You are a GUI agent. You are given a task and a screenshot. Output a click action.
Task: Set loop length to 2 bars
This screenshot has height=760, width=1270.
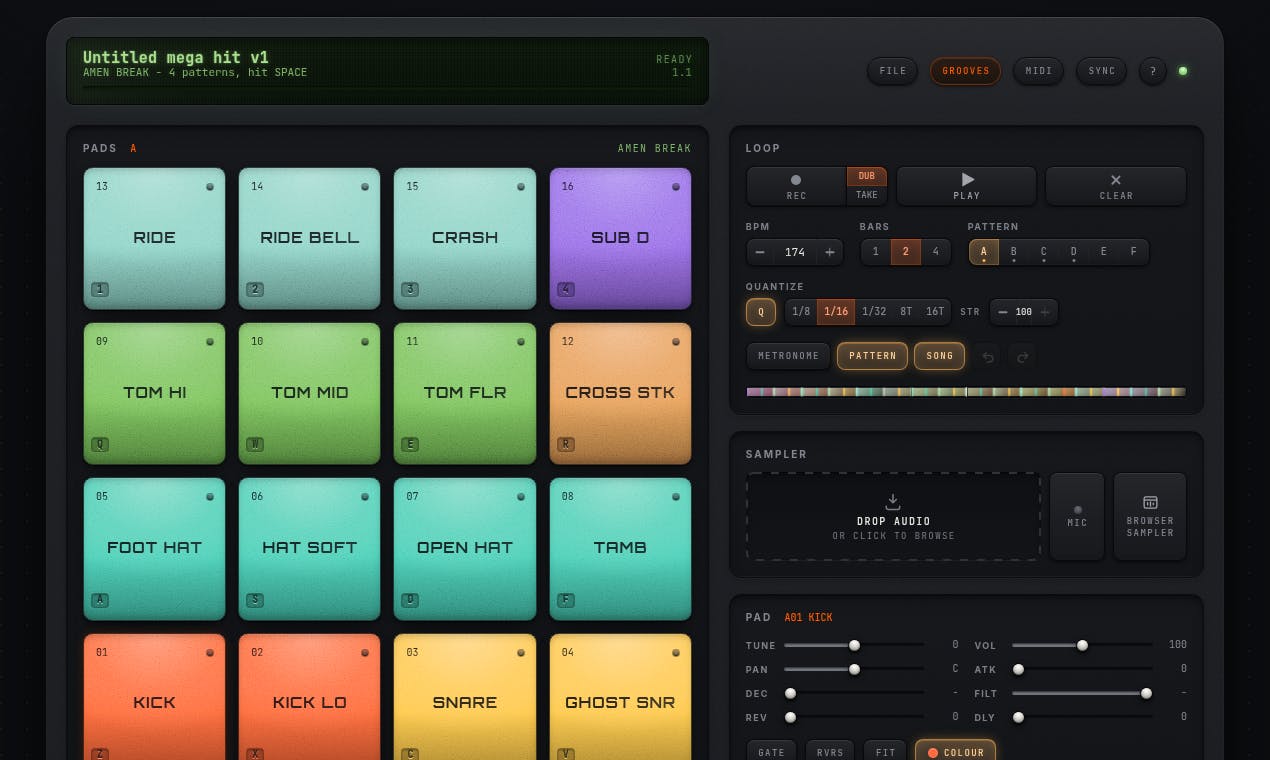[906, 252]
